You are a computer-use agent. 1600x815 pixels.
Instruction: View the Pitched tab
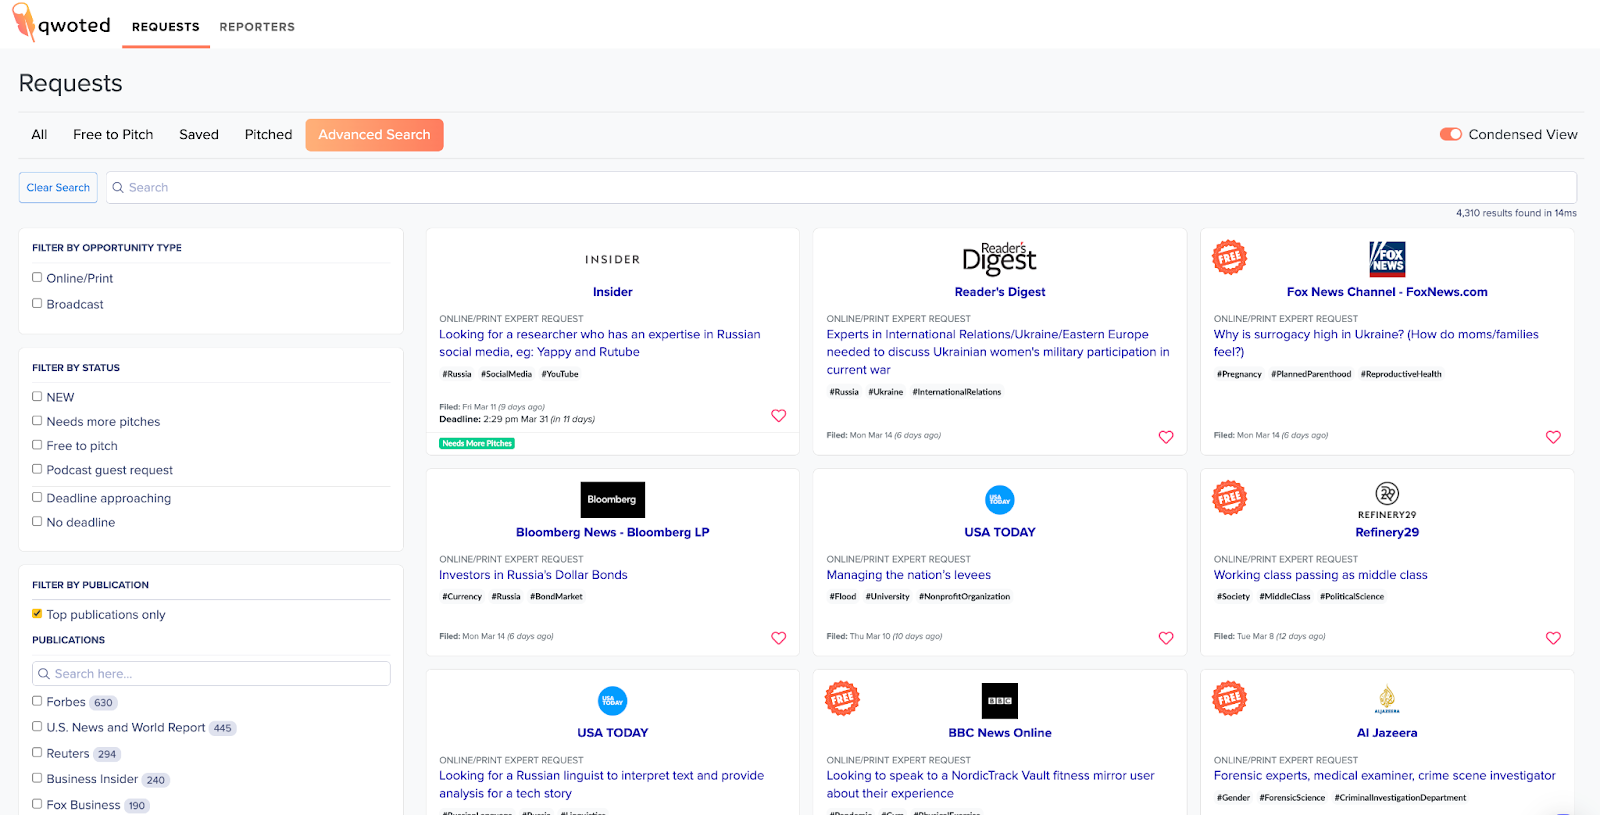tap(269, 135)
